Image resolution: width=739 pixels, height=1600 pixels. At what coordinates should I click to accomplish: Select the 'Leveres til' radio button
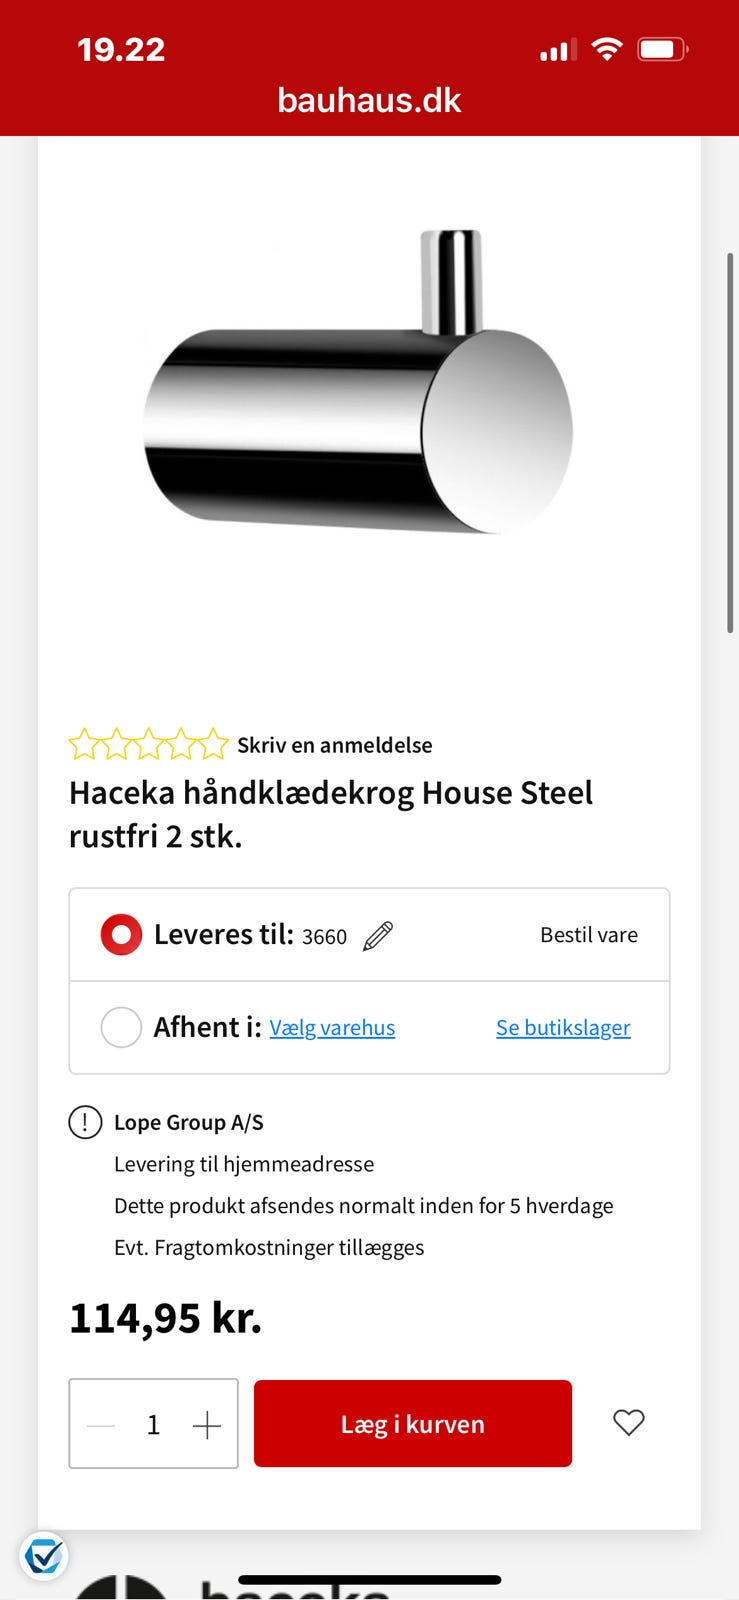121,935
